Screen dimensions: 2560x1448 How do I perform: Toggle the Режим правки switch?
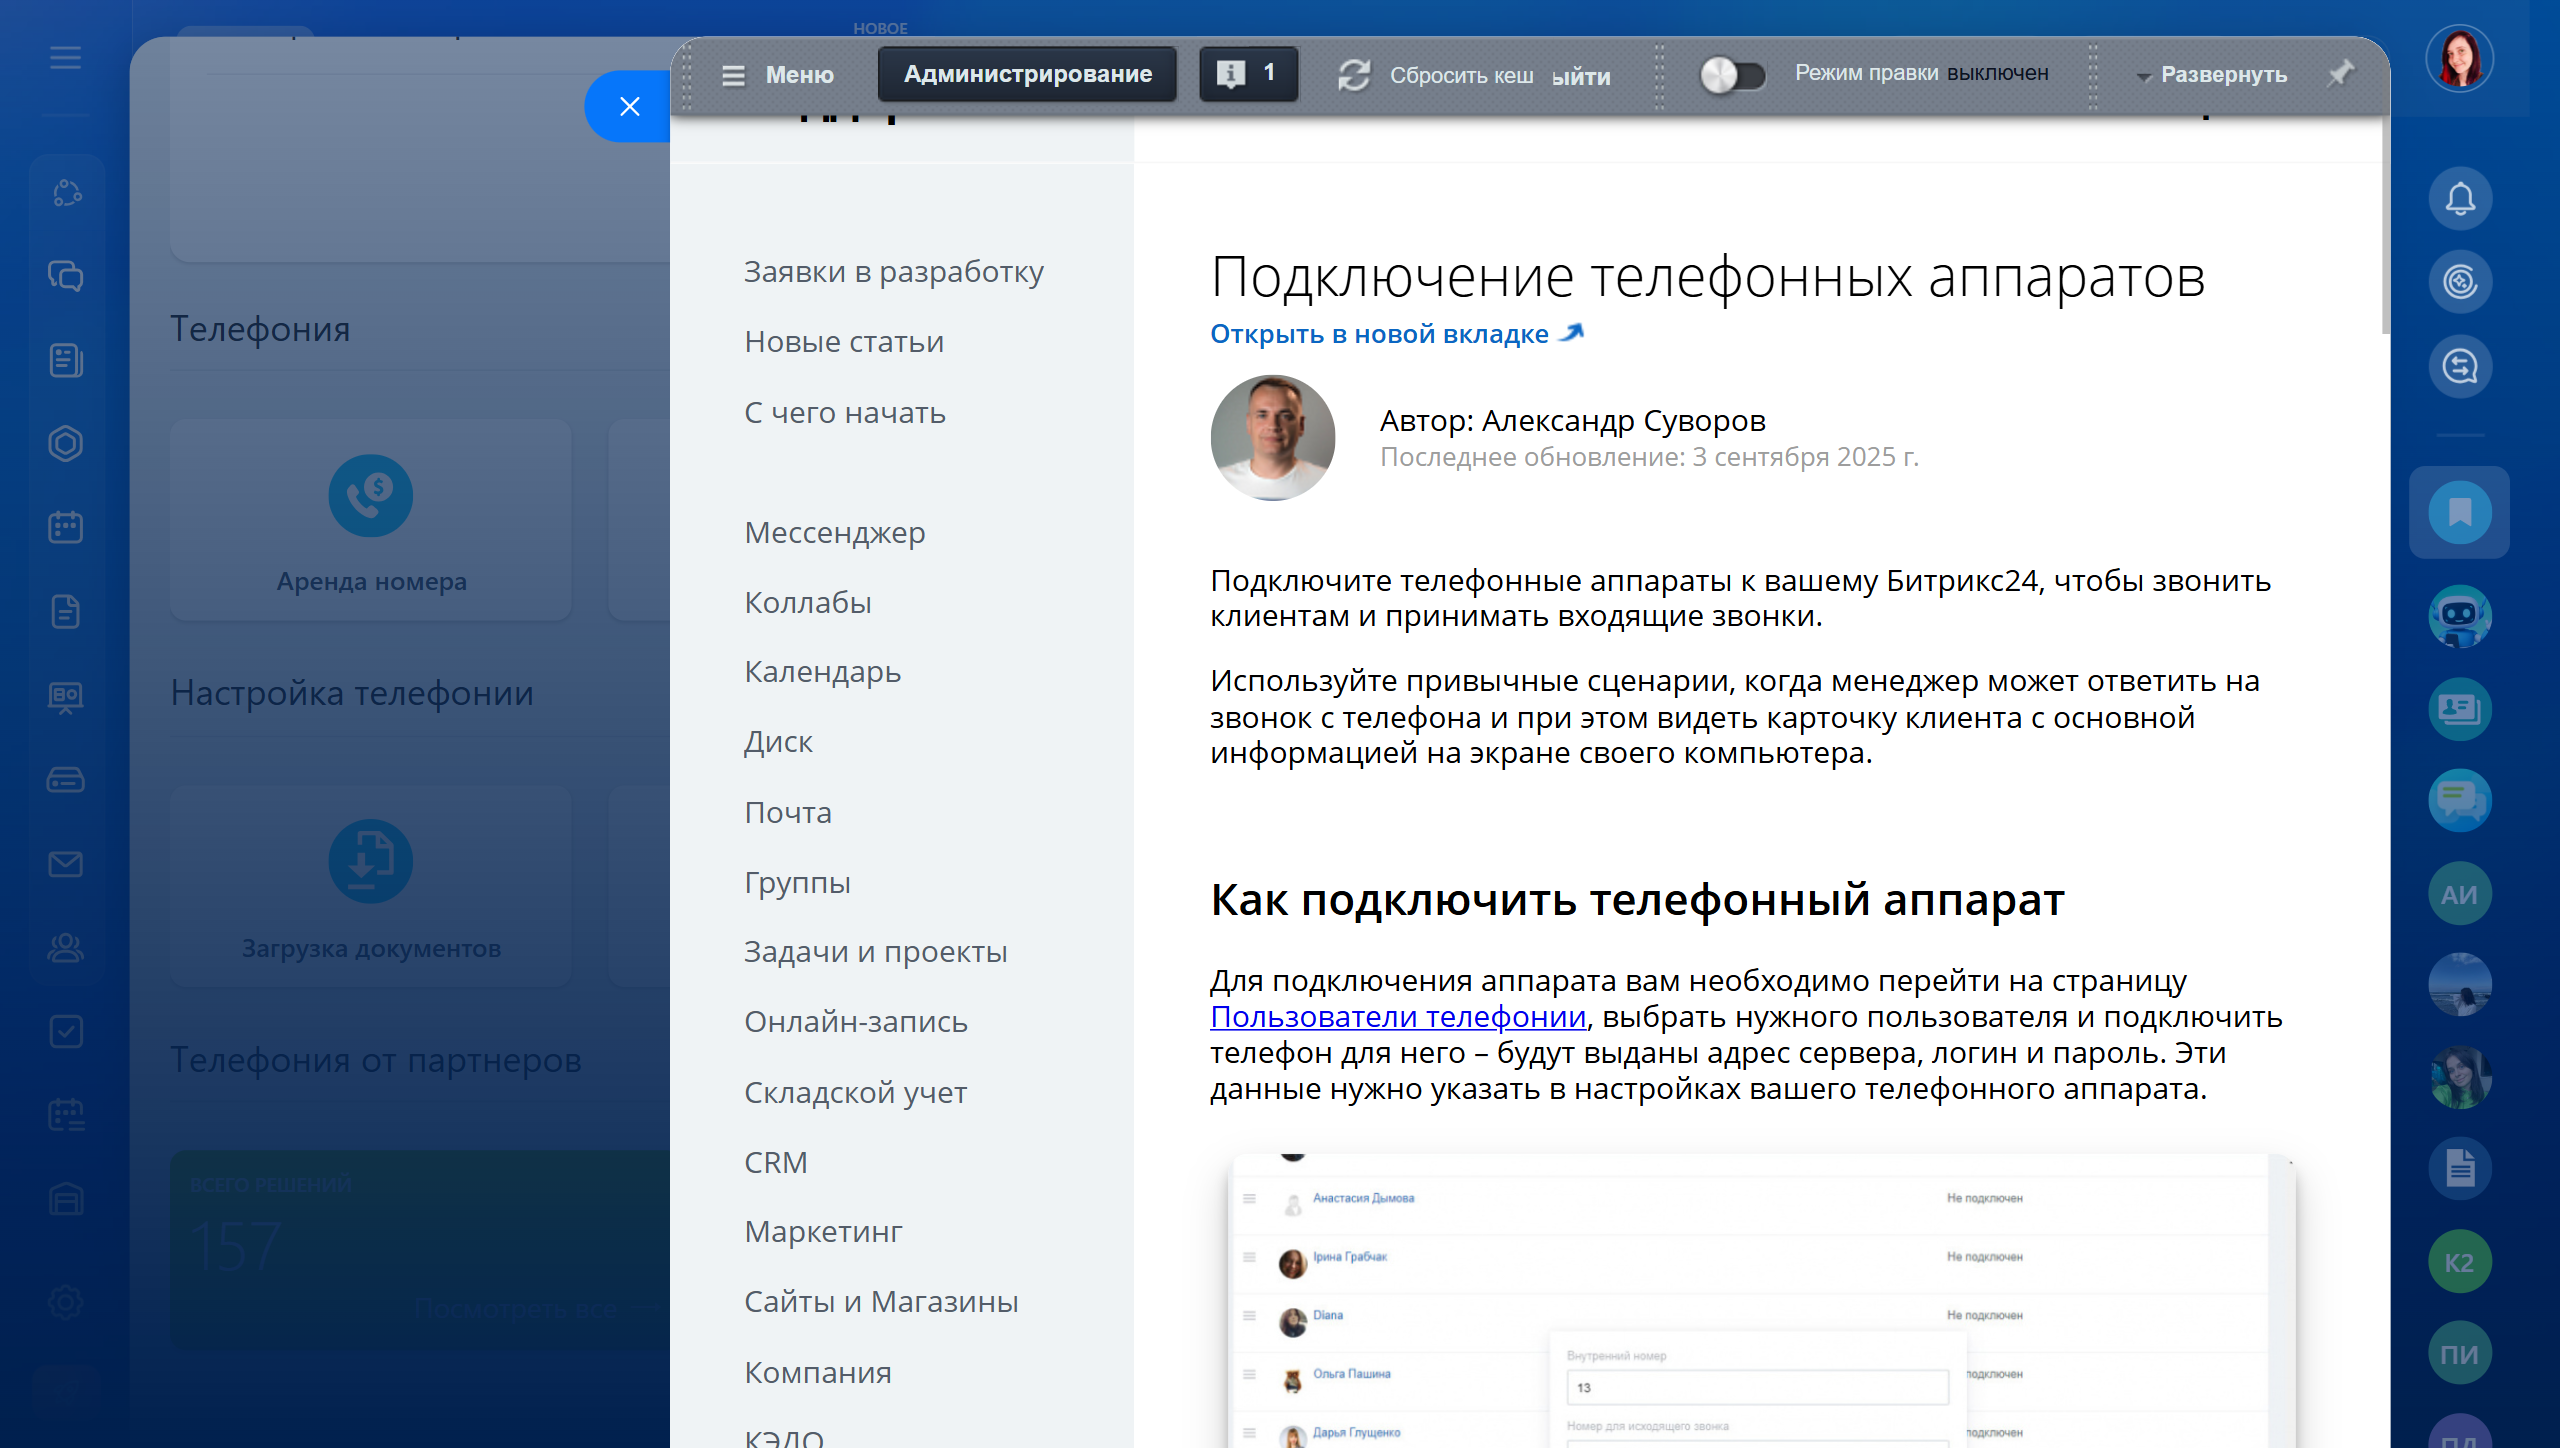point(1732,75)
